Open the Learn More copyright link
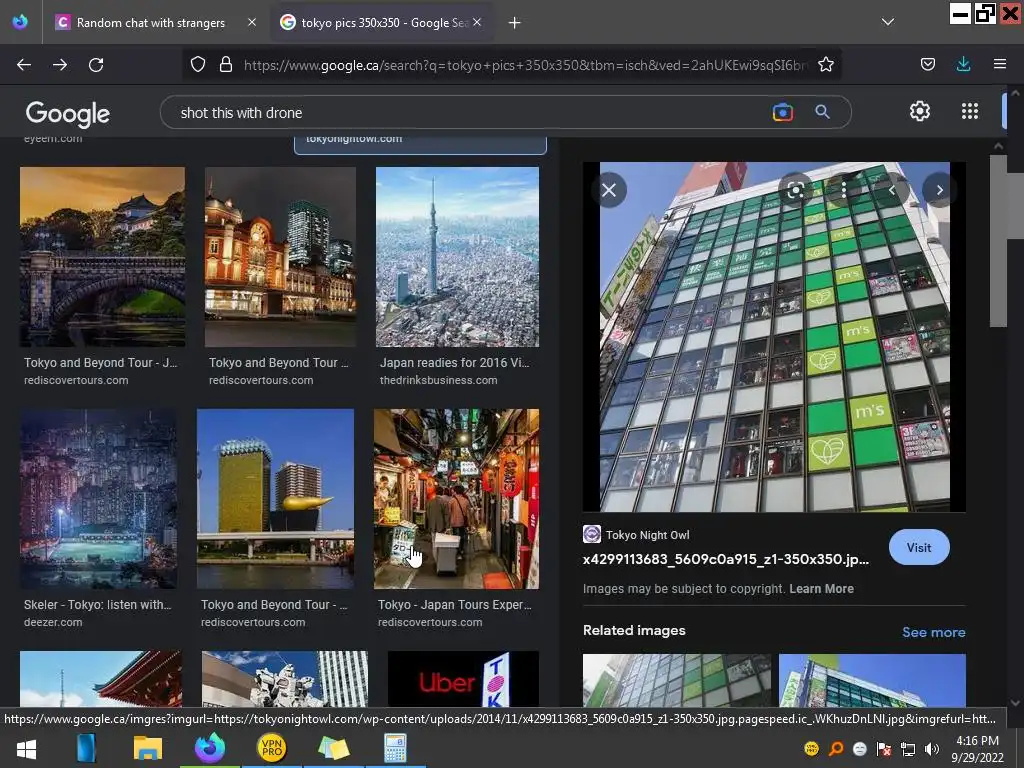 [821, 588]
